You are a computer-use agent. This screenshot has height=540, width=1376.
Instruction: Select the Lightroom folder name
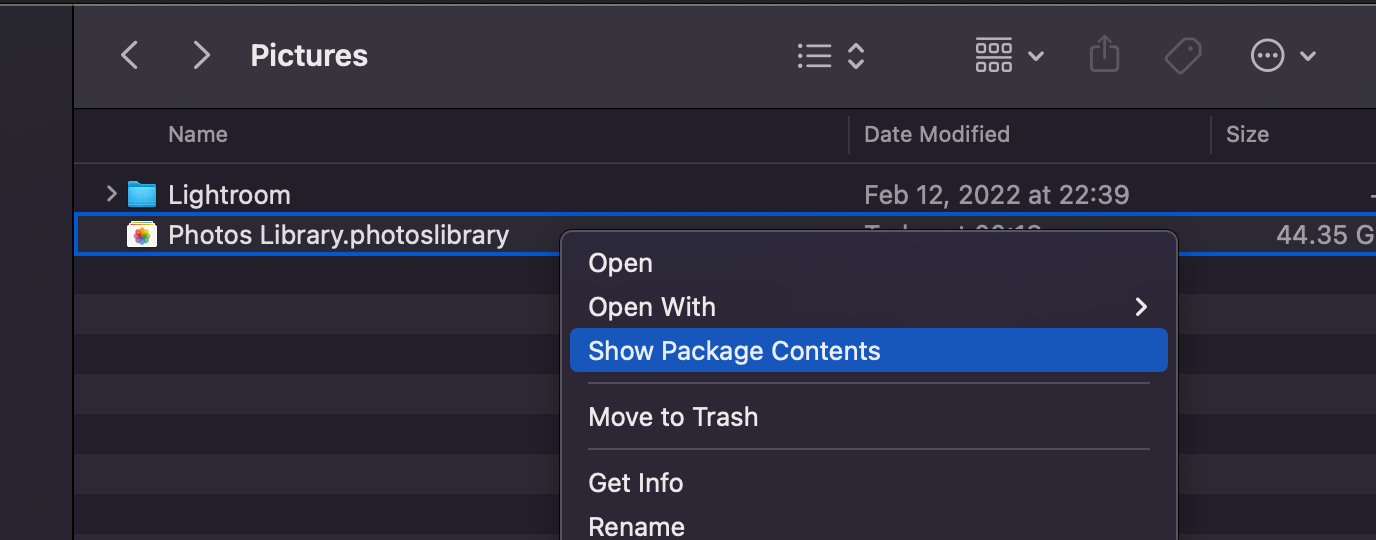[x=229, y=194]
